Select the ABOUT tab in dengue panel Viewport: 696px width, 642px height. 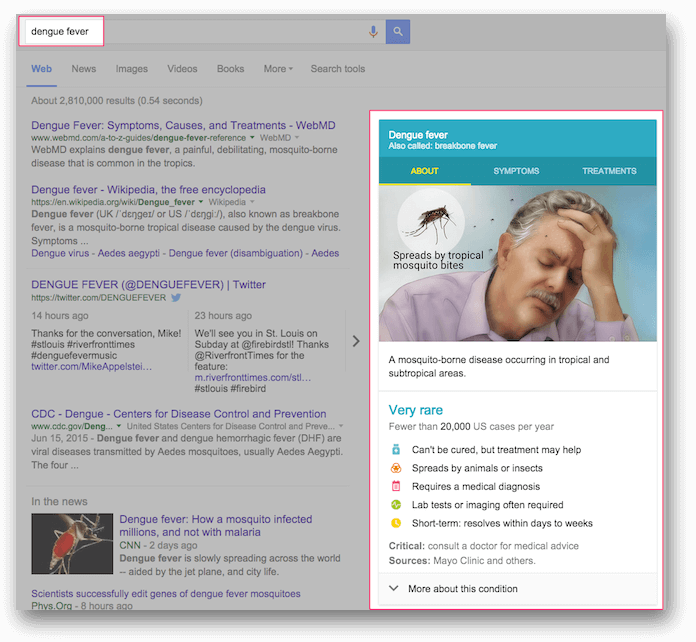[424, 171]
